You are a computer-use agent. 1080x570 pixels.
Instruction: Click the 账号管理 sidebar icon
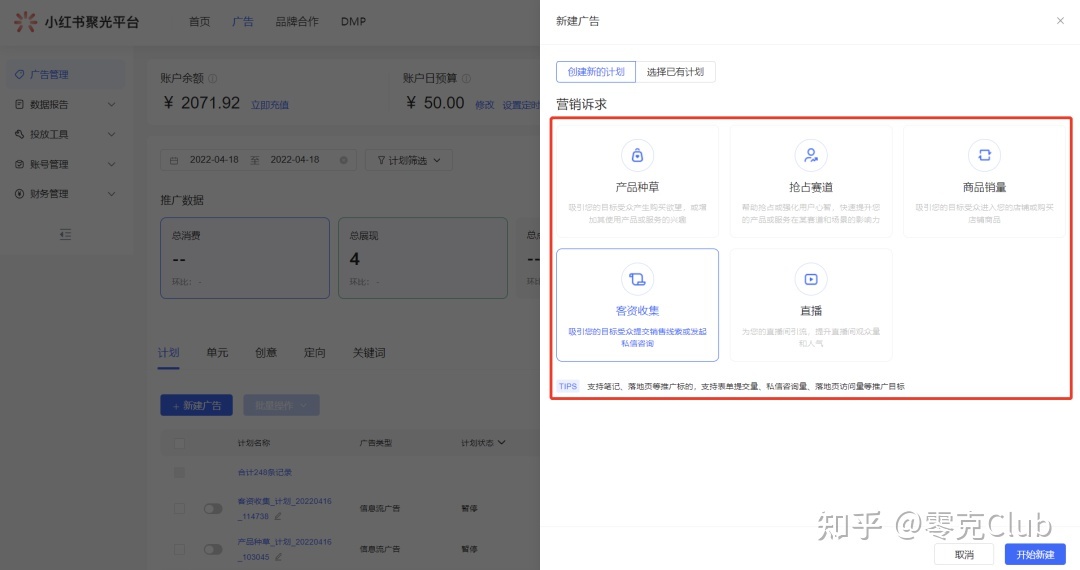pyautogui.click(x=19, y=164)
